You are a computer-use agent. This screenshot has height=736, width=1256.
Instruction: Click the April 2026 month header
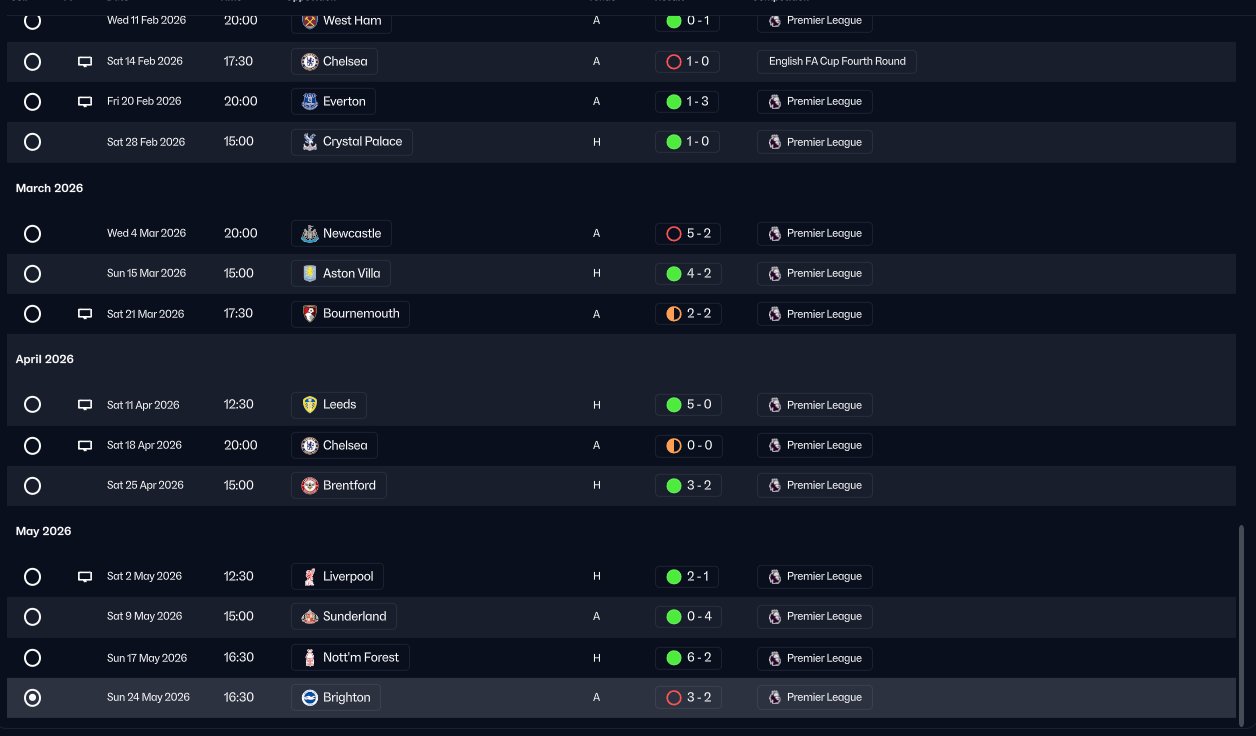45,359
